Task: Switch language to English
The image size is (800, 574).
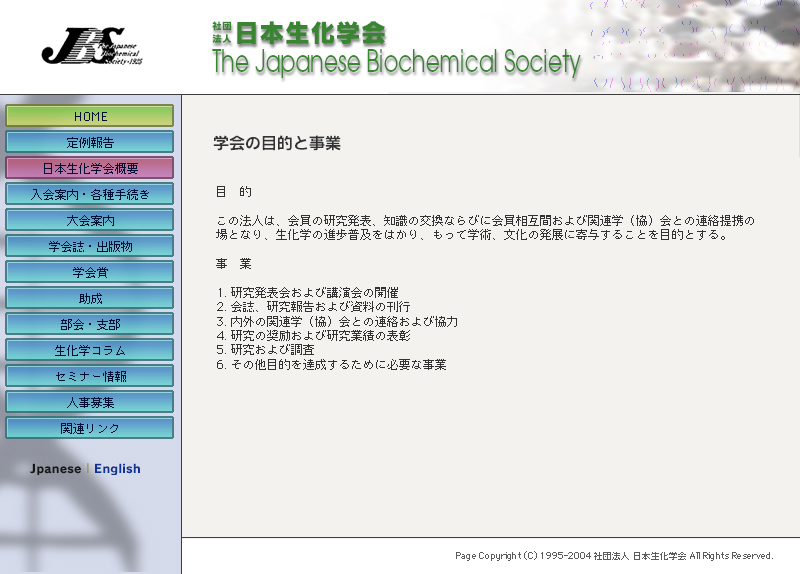Action: (x=117, y=469)
